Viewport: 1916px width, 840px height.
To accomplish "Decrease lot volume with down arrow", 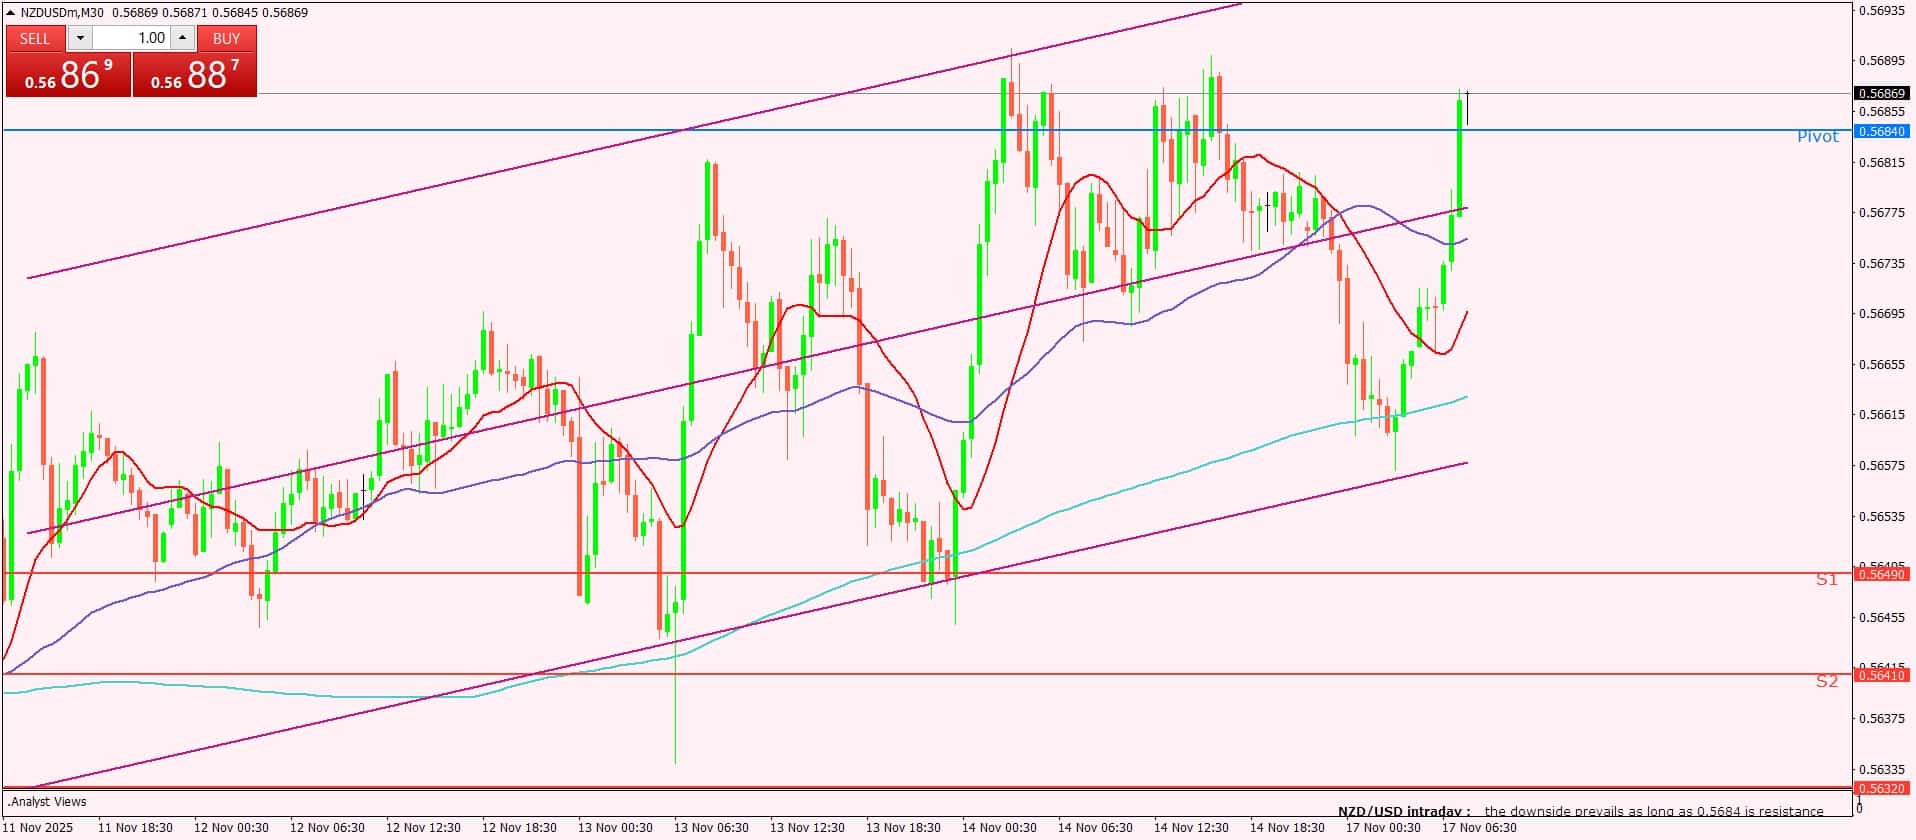I will tap(80, 38).
